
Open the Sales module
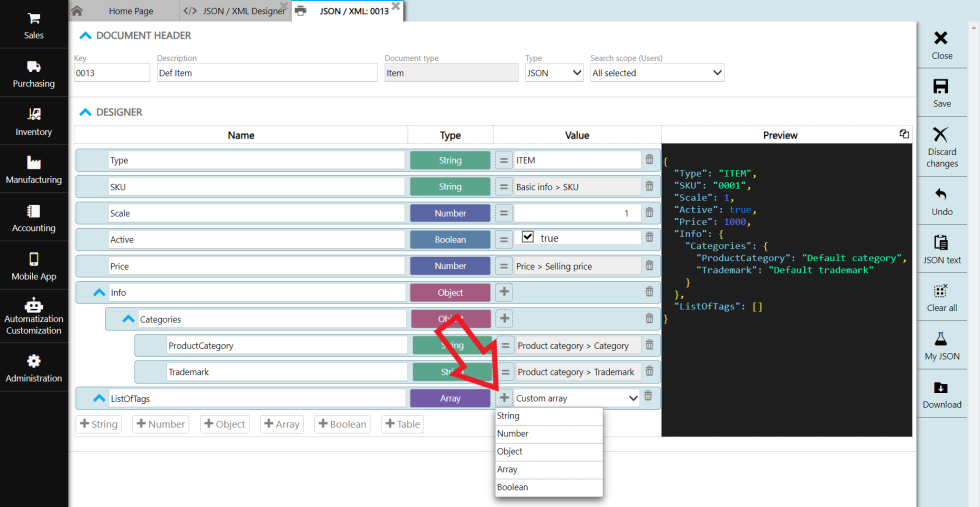[x=34, y=25]
